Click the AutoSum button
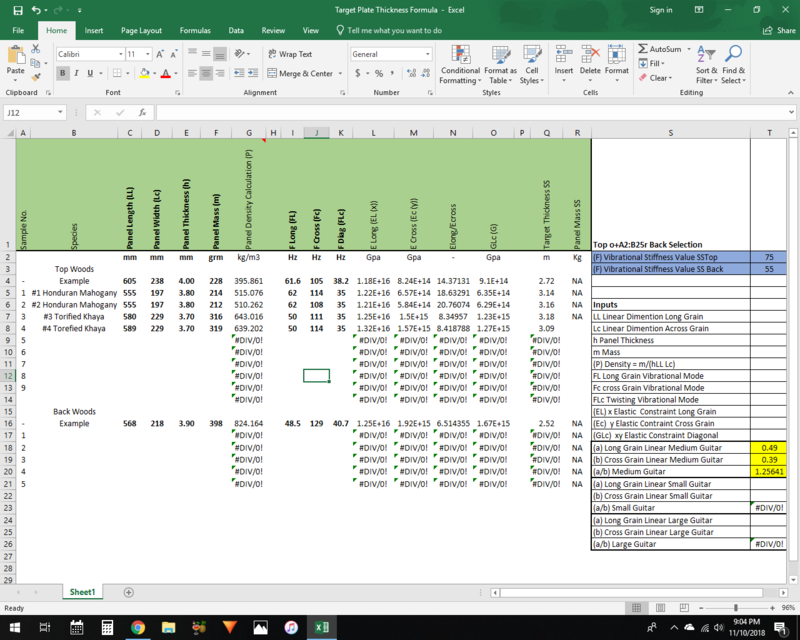Screen dimensions: 800x640 point(660,49)
